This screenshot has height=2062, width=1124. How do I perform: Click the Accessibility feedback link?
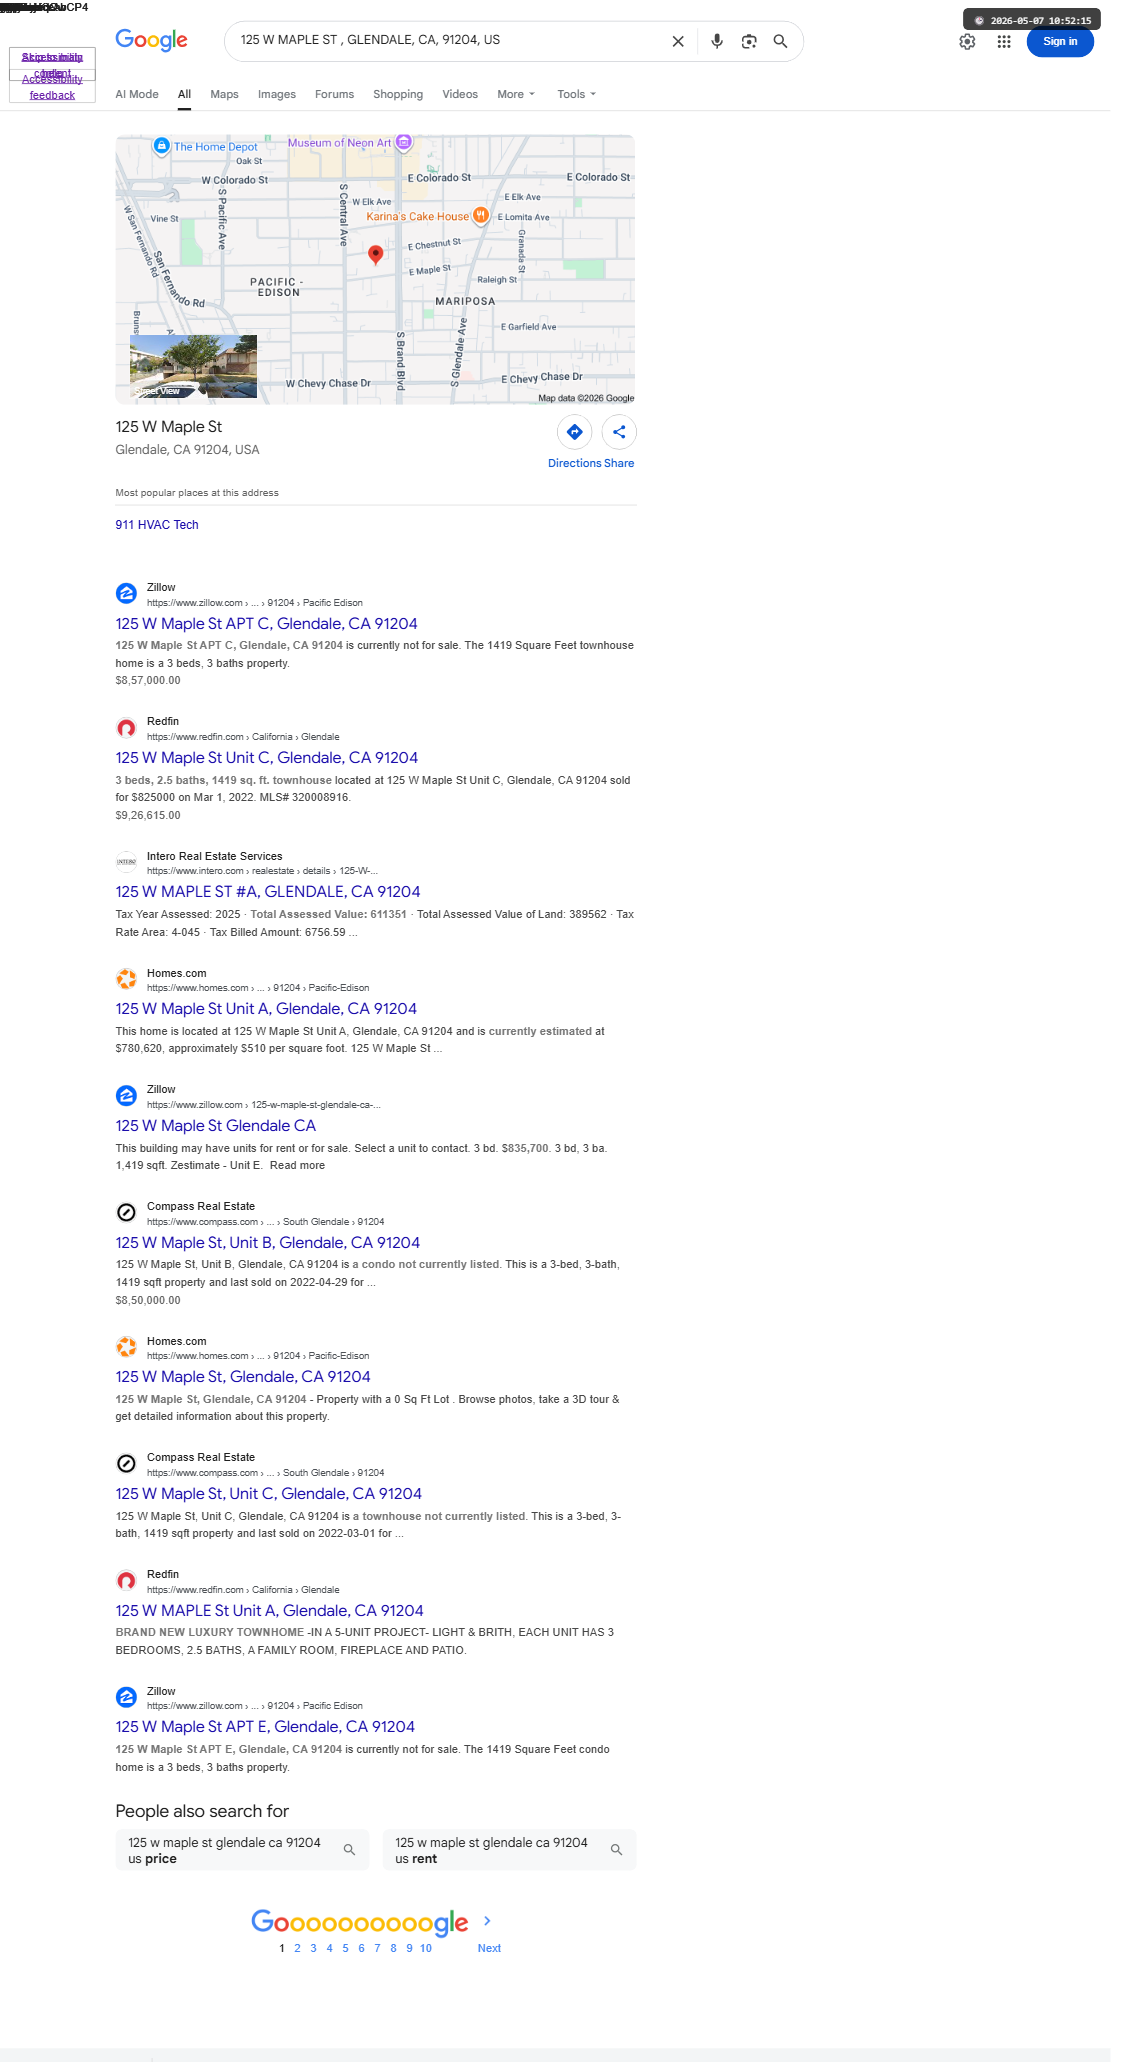click(52, 87)
